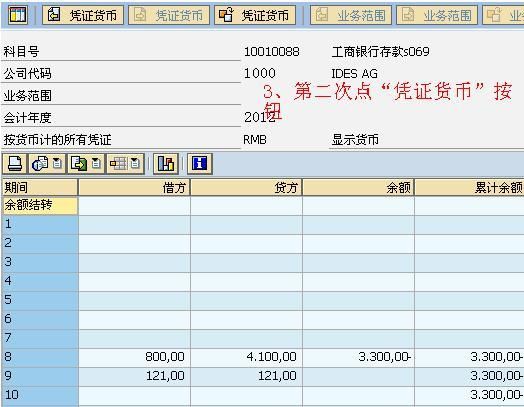
Task: Click the 借方 column header
Action: click(x=134, y=187)
